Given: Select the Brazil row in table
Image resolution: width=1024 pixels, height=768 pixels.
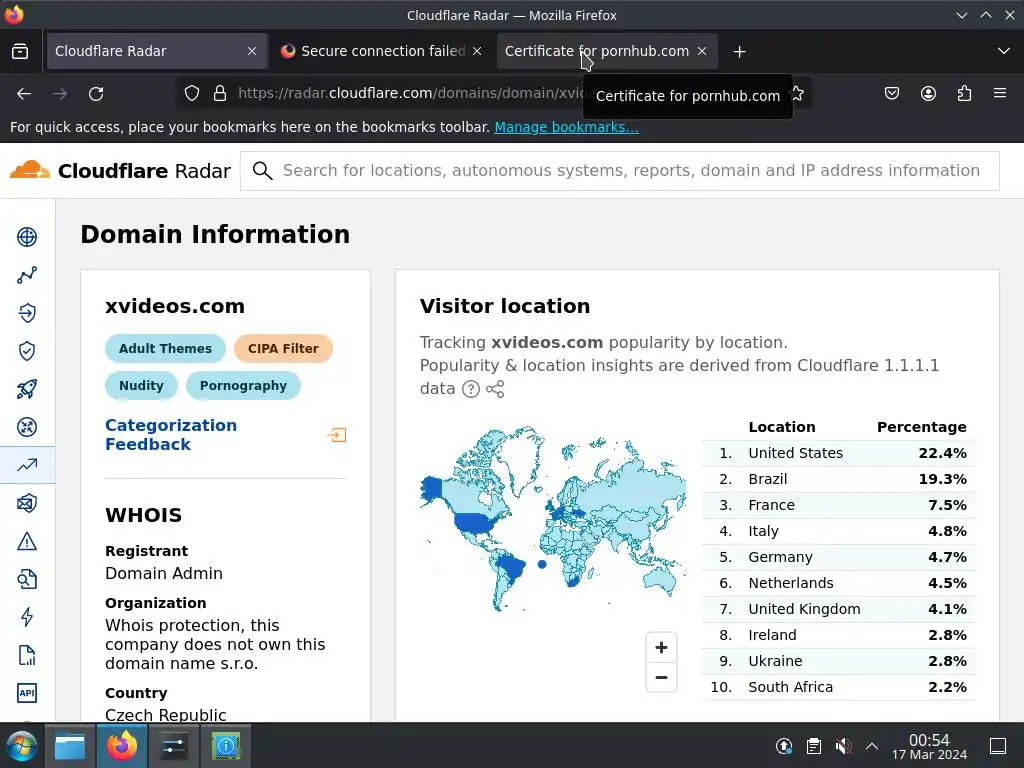Looking at the screenshot, I should point(839,479).
